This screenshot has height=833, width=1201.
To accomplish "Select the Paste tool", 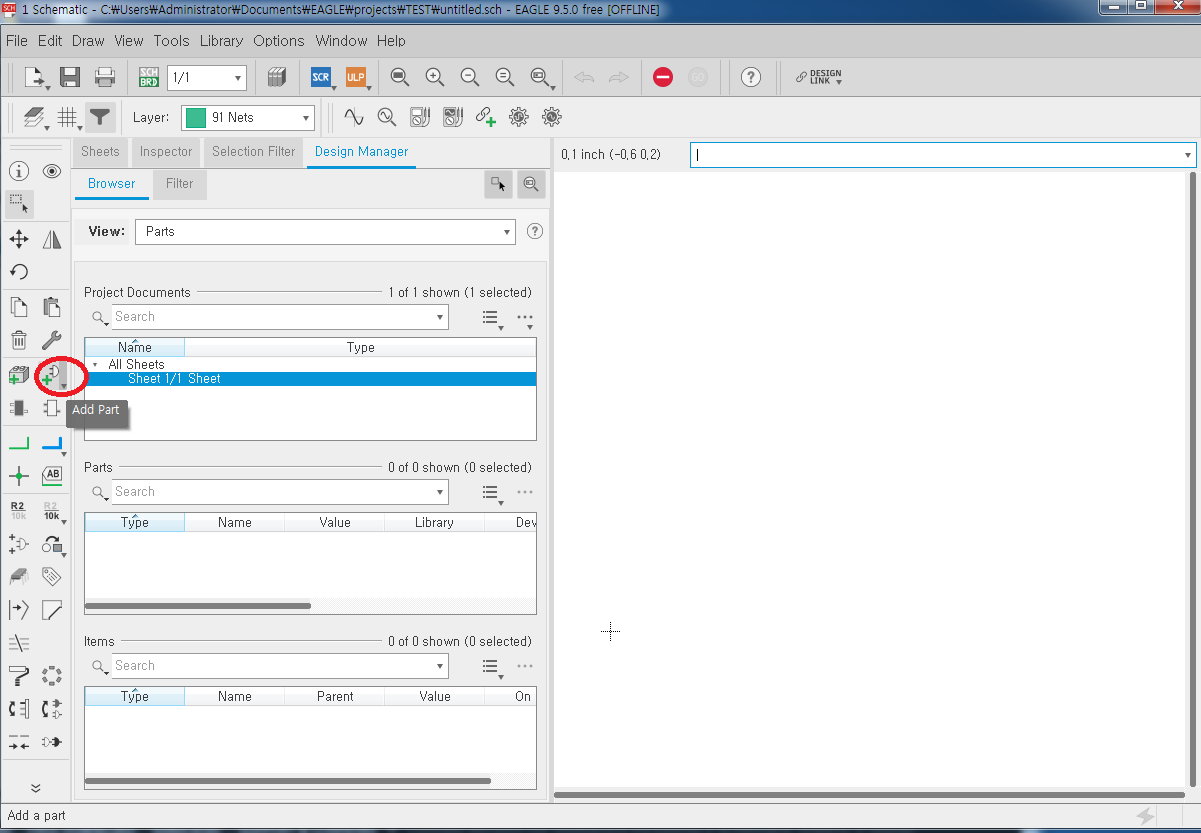I will (52, 307).
